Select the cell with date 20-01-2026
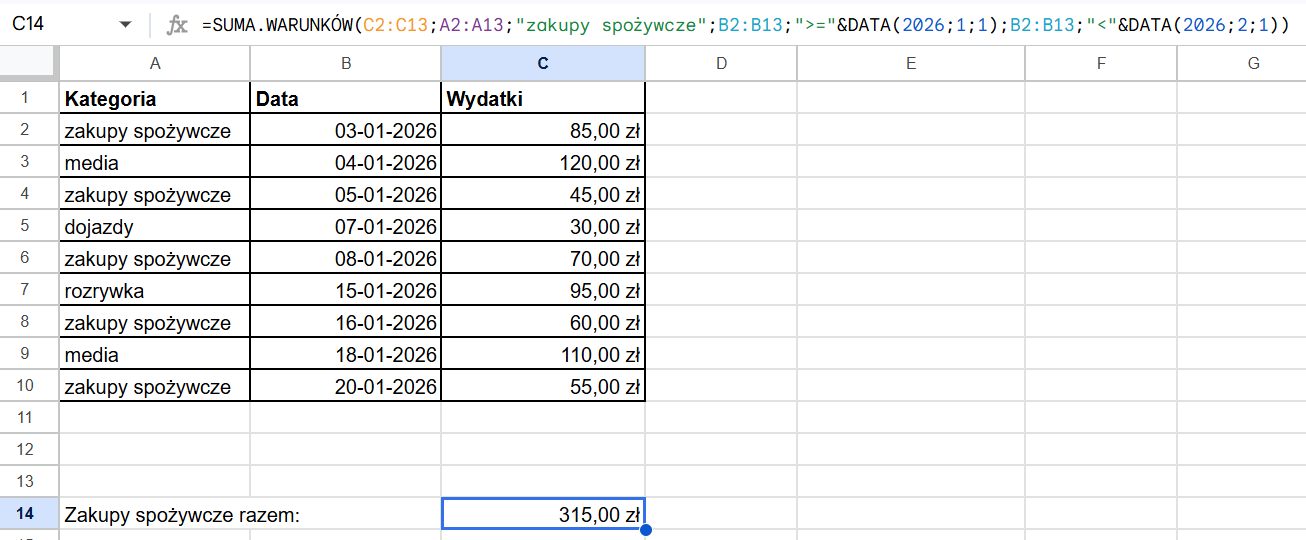Image resolution: width=1306 pixels, height=540 pixels. (346, 387)
